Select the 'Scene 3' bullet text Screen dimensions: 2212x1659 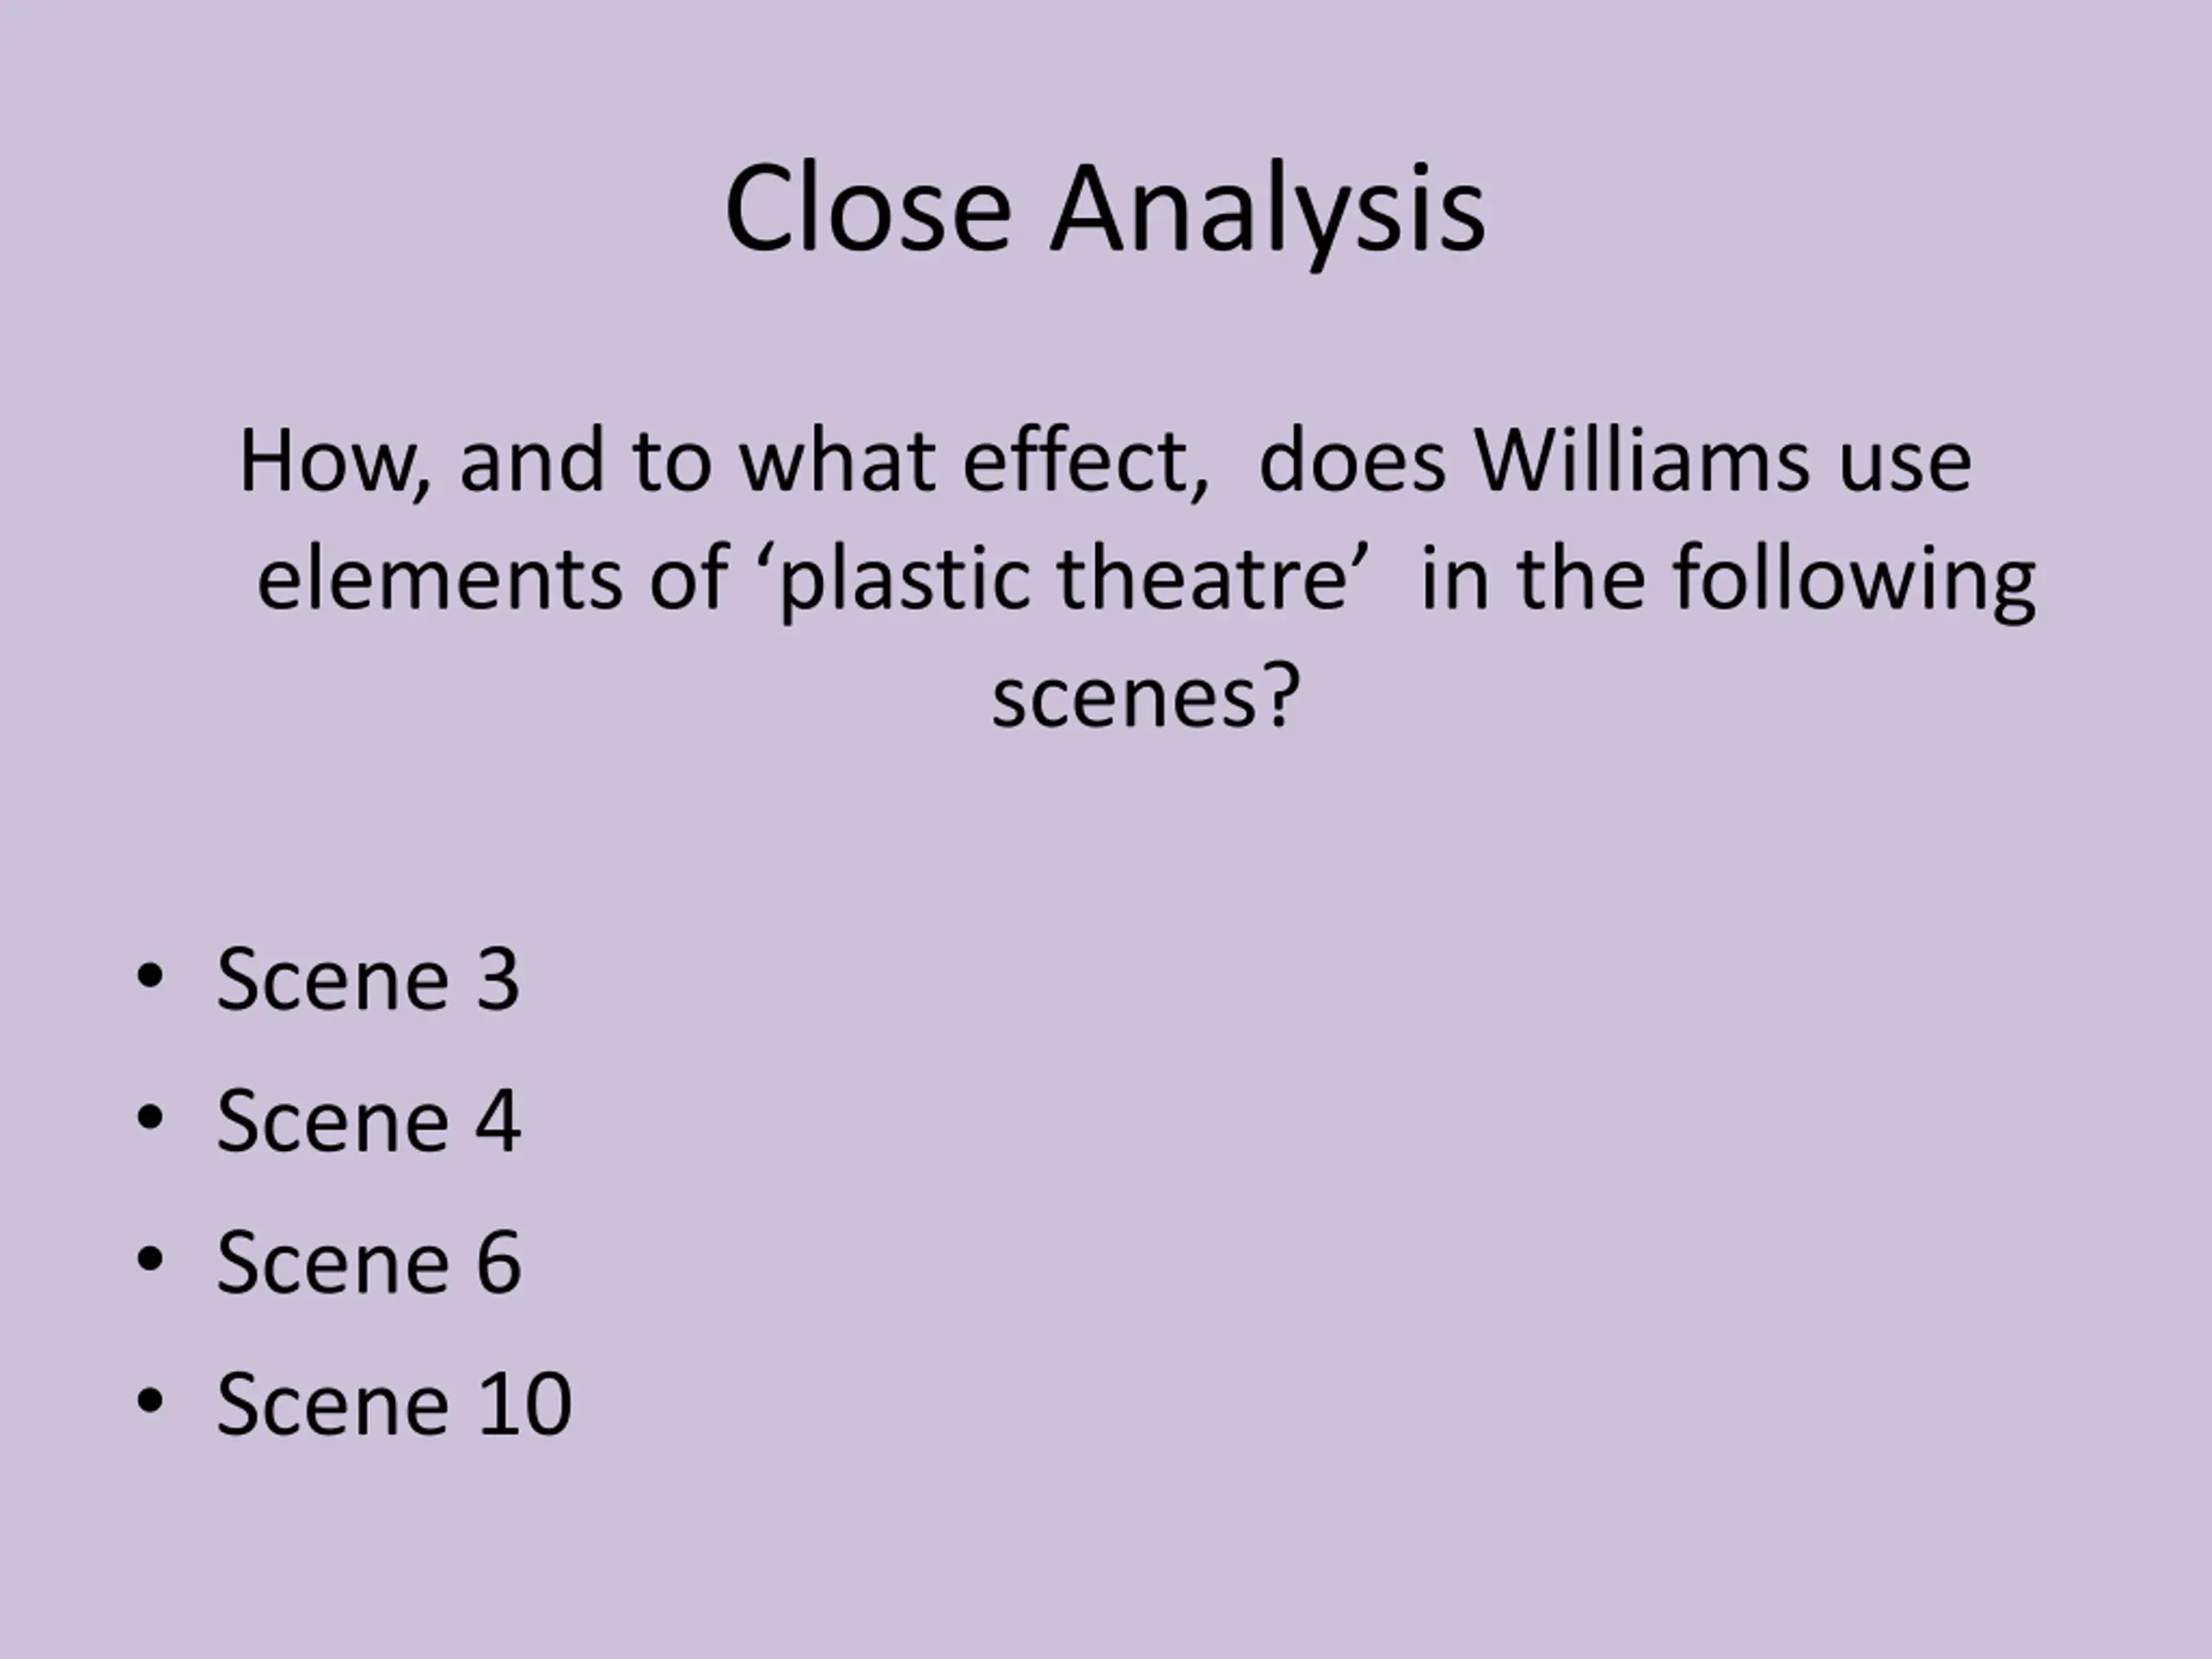point(367,980)
